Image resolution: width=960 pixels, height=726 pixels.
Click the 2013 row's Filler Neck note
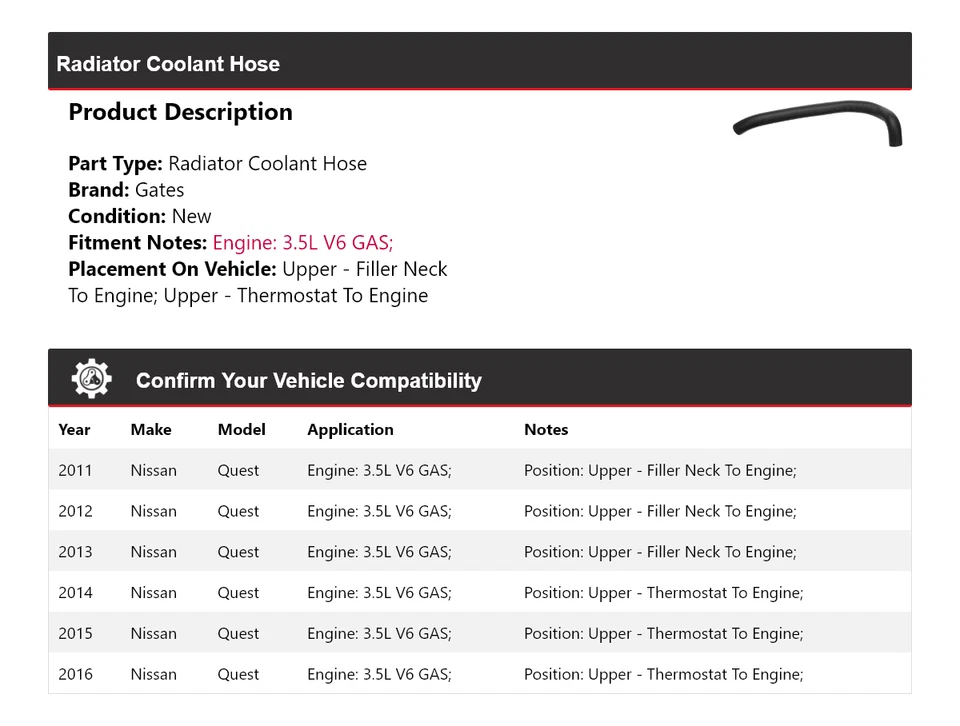(x=660, y=552)
